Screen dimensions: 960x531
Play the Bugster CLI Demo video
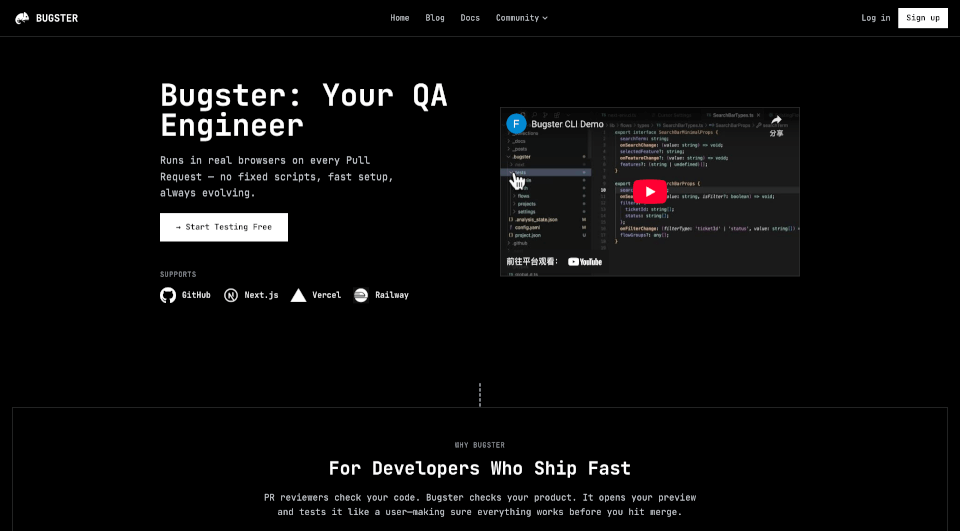point(649,191)
